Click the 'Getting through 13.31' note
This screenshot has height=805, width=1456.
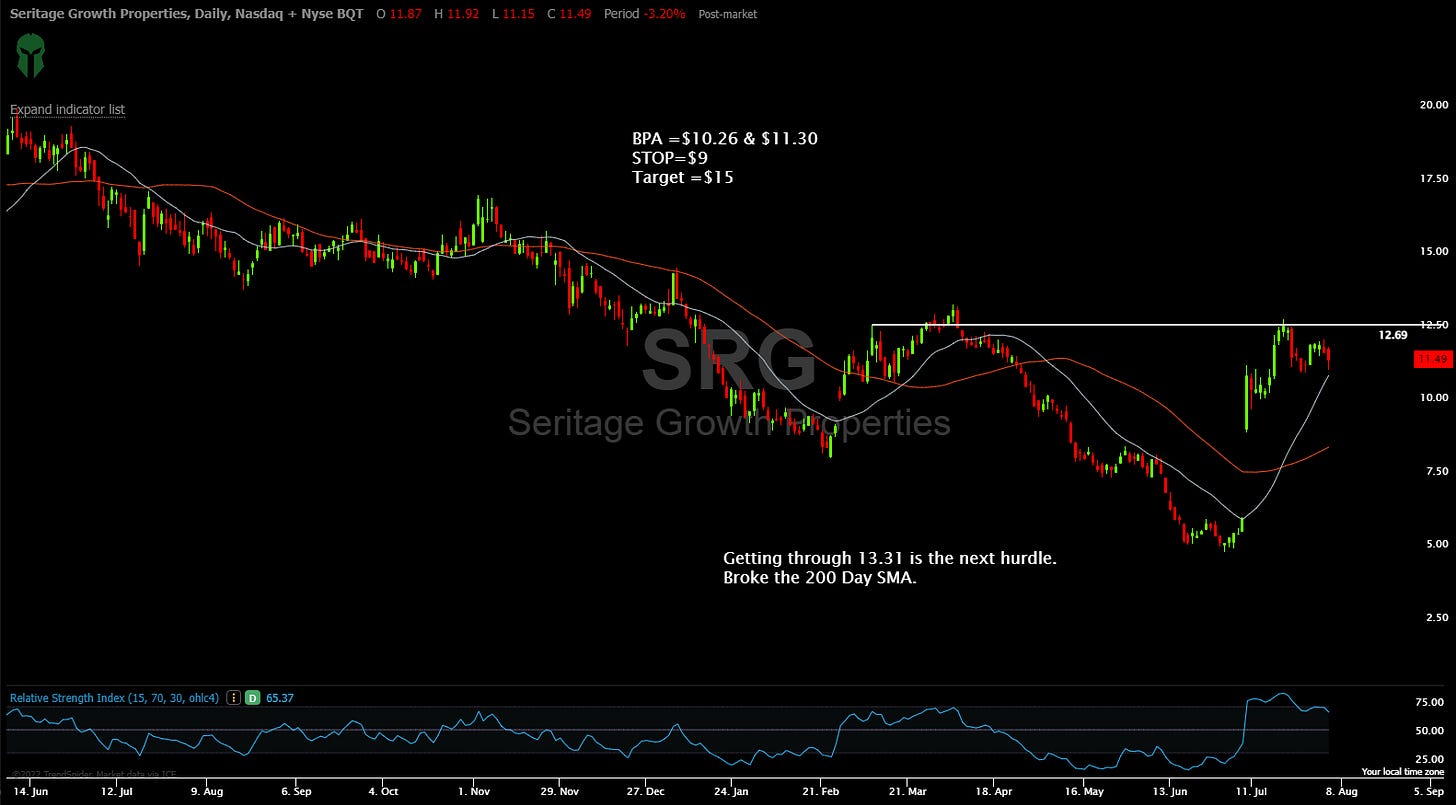click(890, 558)
